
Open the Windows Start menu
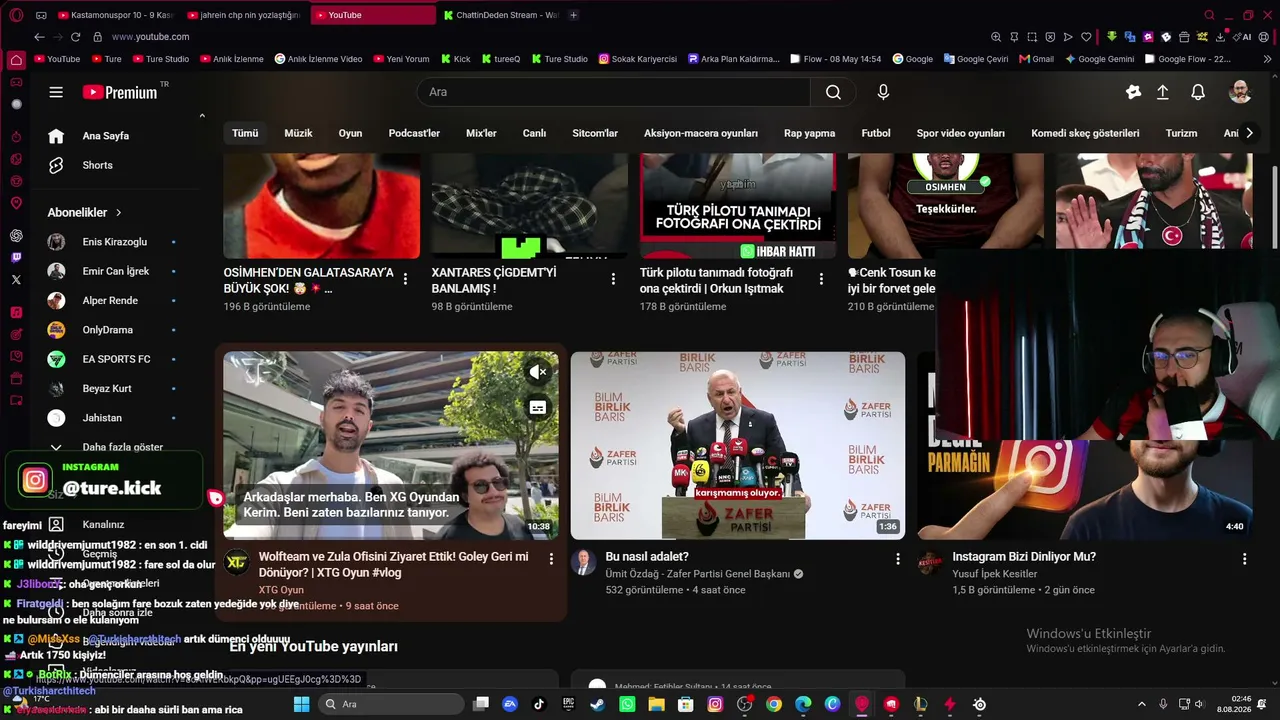tap(301, 704)
